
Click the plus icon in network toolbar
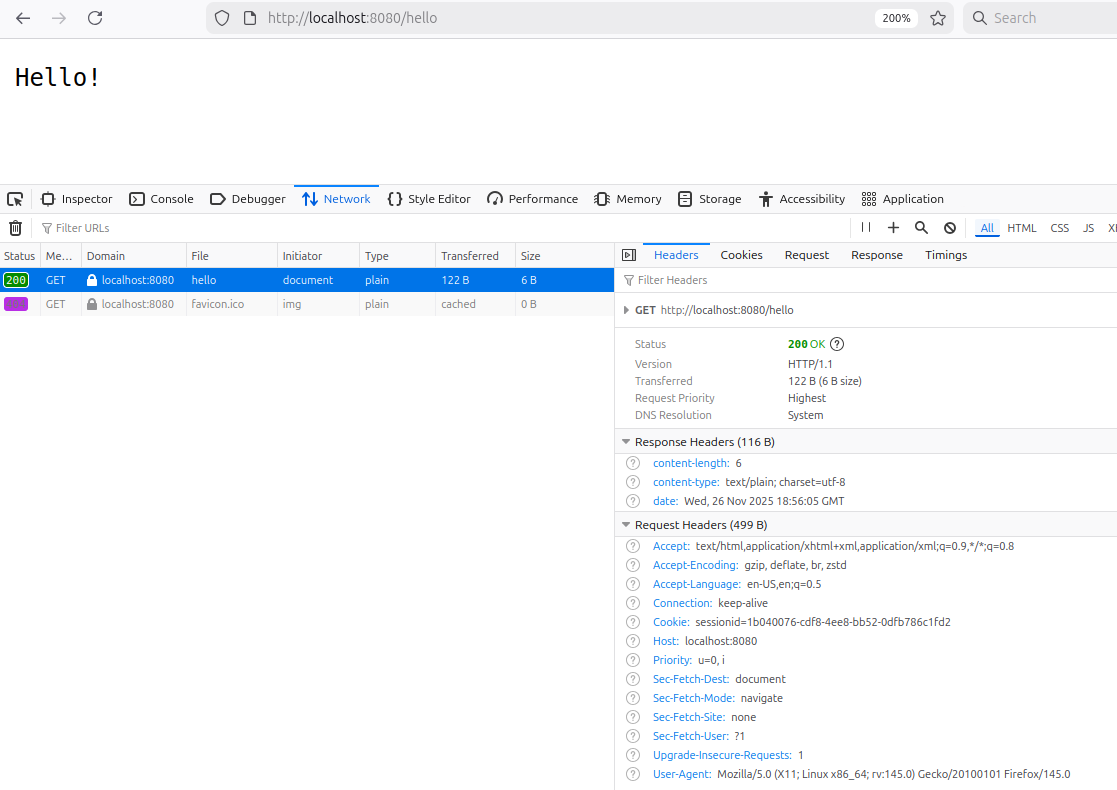pyautogui.click(x=893, y=228)
